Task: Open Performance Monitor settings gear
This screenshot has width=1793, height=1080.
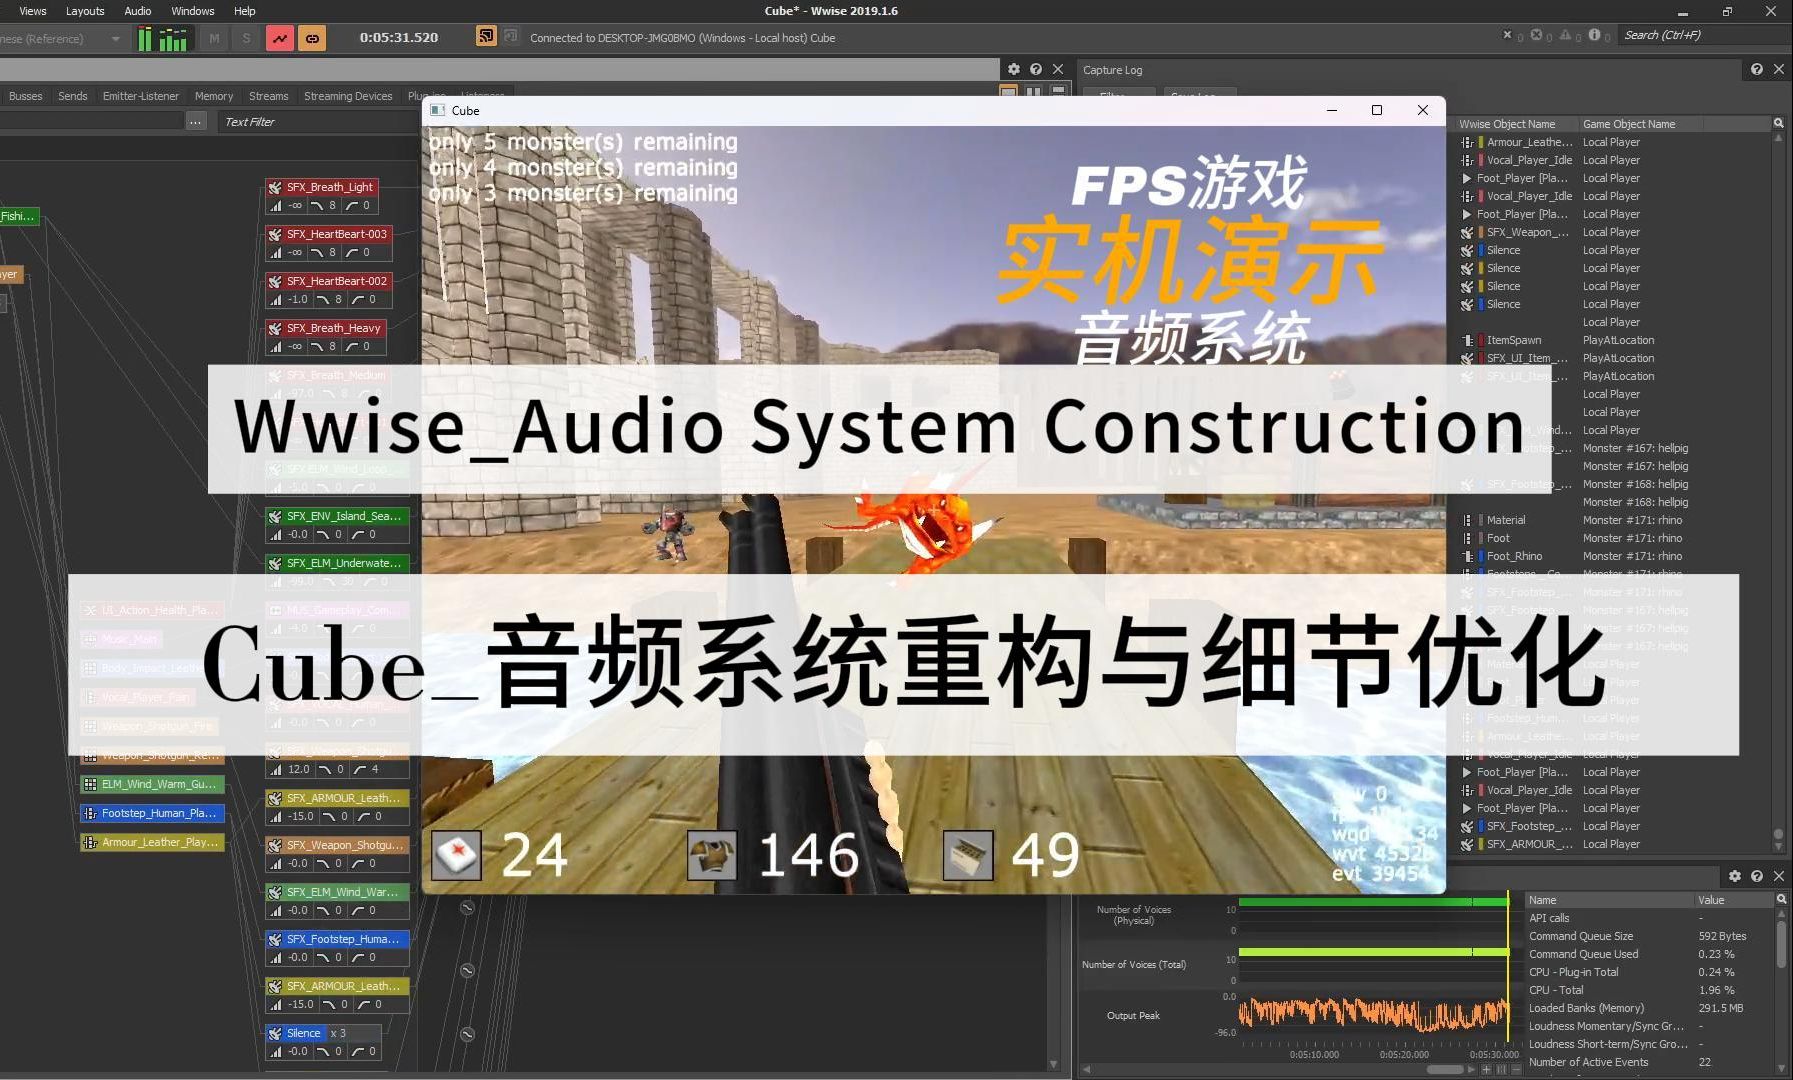Action: [1735, 876]
